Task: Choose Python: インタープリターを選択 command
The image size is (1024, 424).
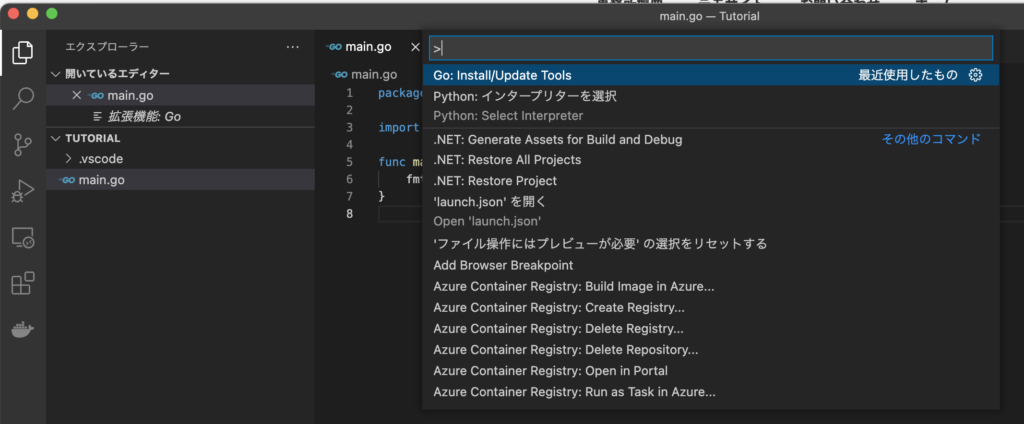Action: click(711, 106)
